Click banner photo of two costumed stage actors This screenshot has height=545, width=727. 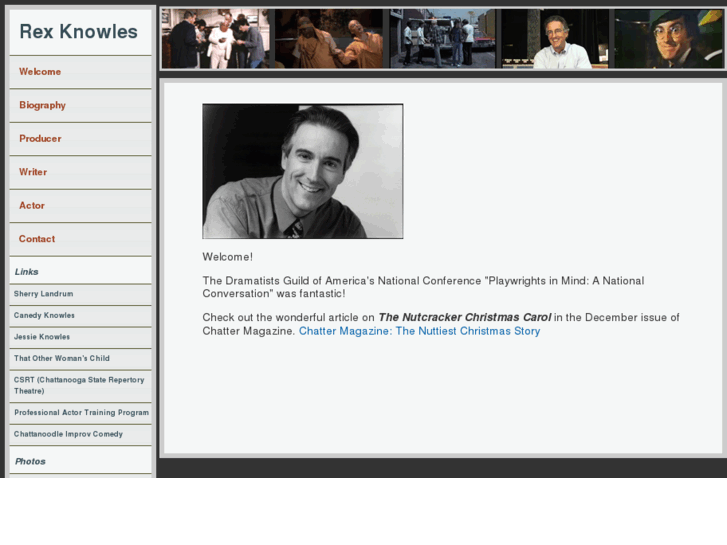[x=329, y=38]
